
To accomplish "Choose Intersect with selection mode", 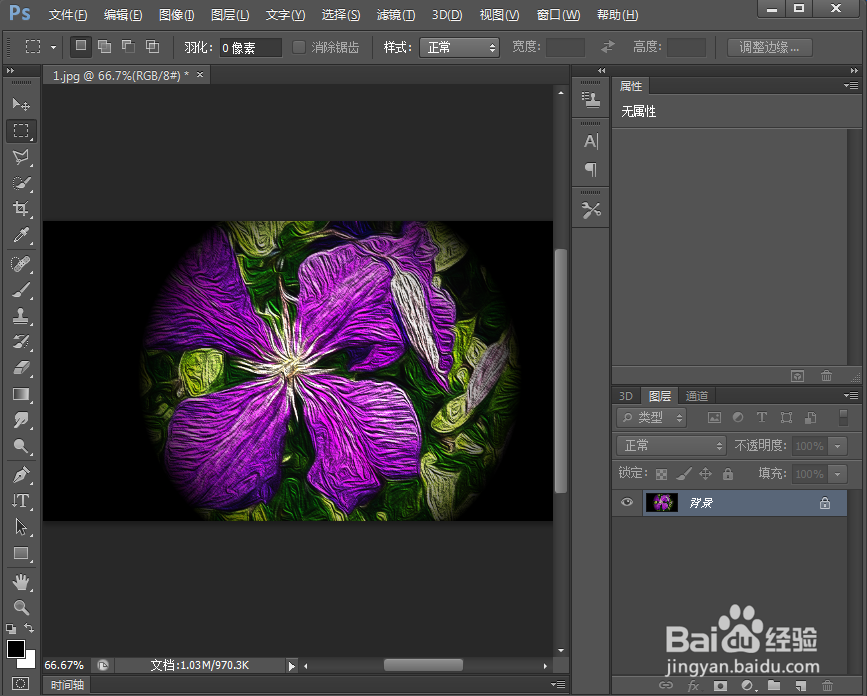I will point(153,47).
